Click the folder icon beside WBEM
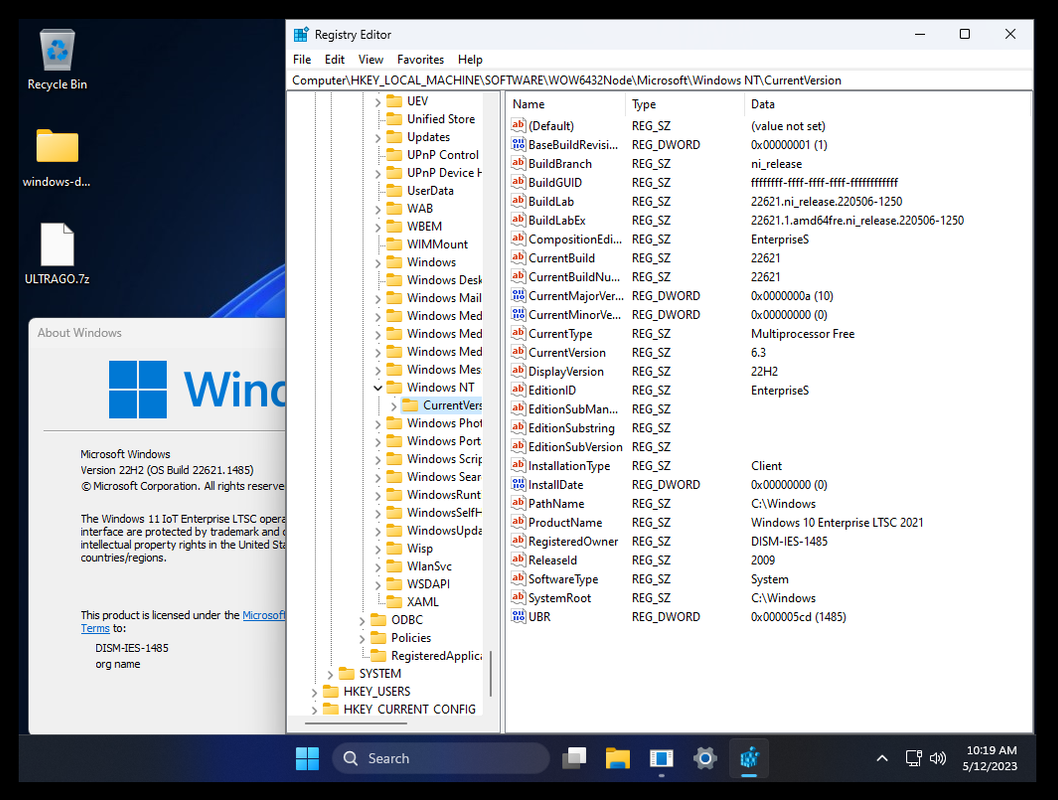This screenshot has width=1058, height=800. [x=394, y=226]
